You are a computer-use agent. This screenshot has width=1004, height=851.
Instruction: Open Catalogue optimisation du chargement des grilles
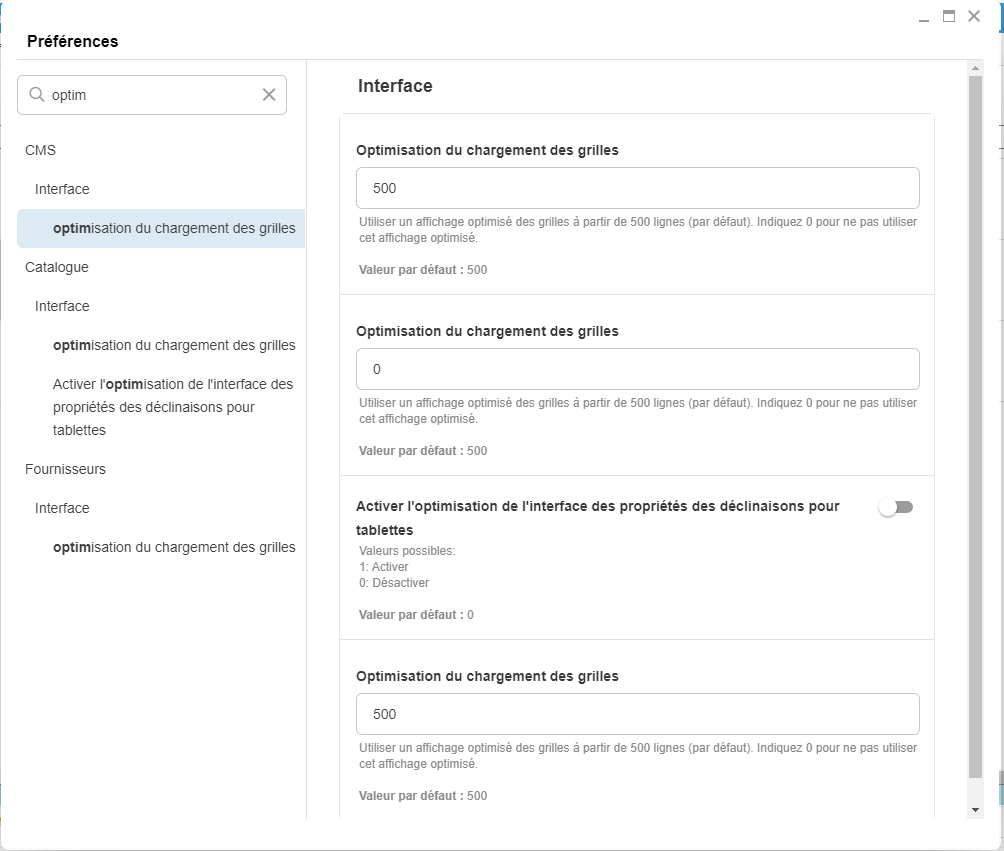click(174, 345)
